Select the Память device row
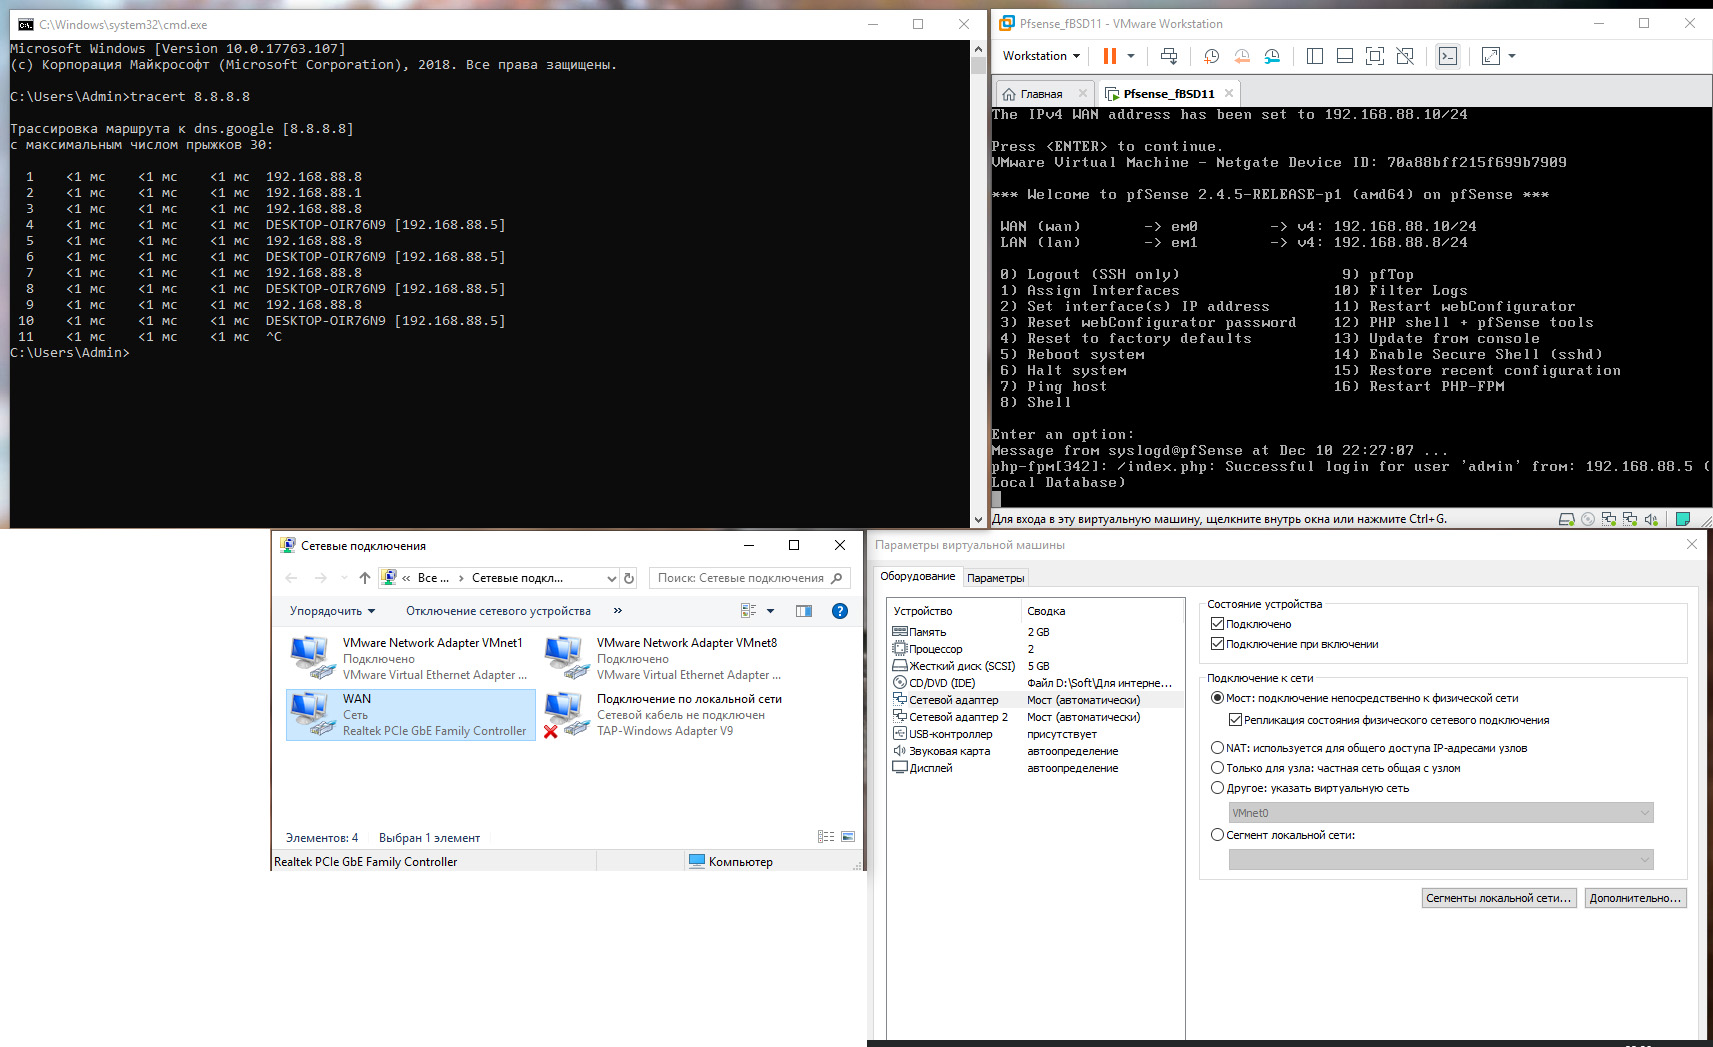 click(x=1037, y=632)
